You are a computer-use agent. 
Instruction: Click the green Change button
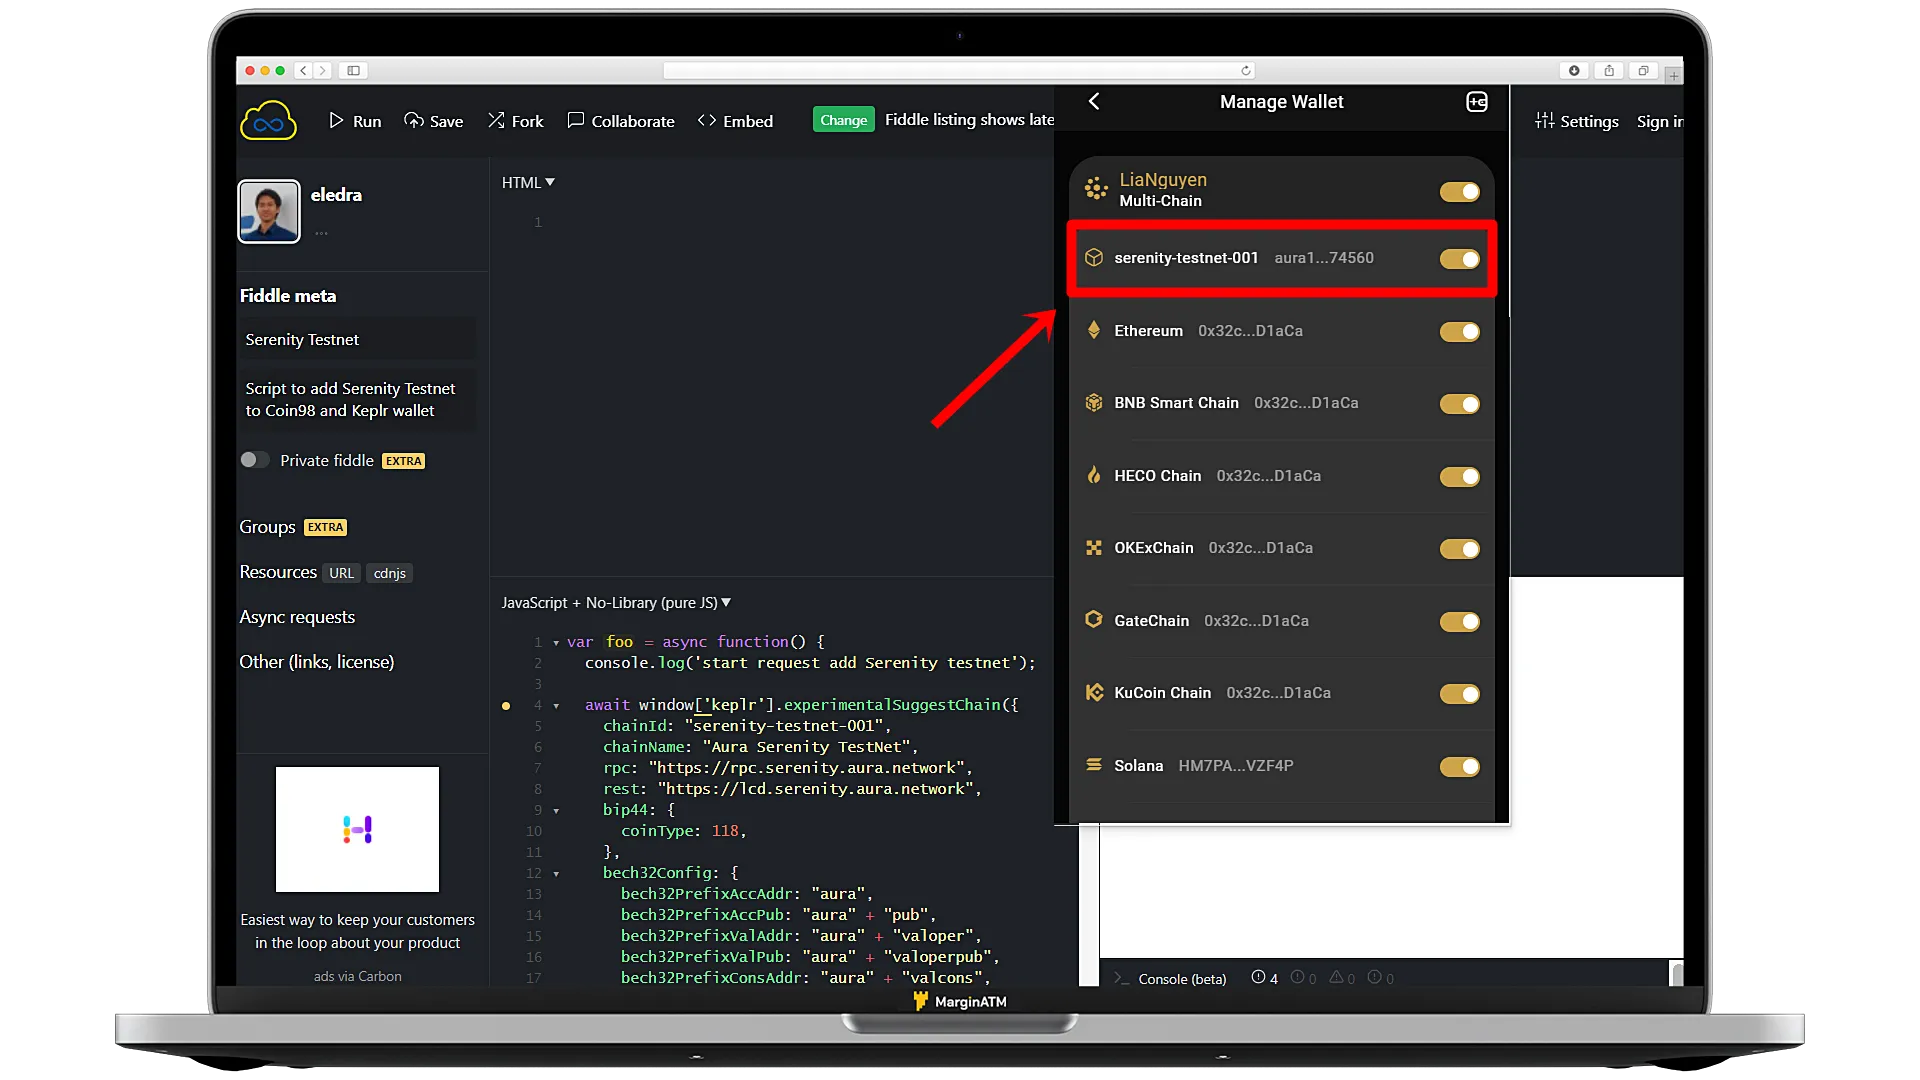[843, 120]
